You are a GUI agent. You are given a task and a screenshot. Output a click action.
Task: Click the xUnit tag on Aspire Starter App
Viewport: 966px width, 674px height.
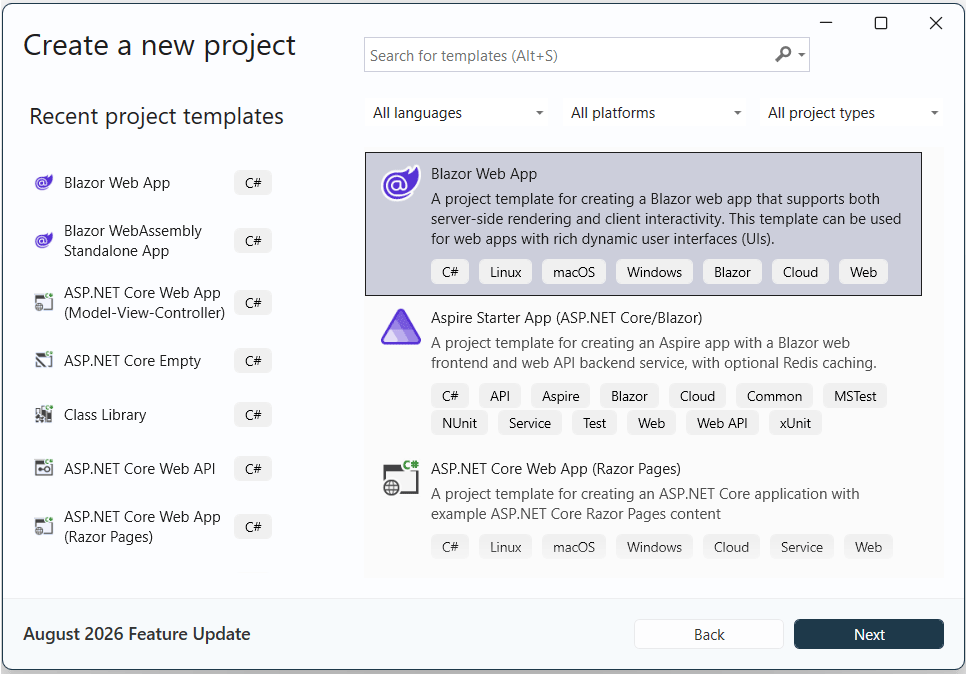click(x=795, y=423)
